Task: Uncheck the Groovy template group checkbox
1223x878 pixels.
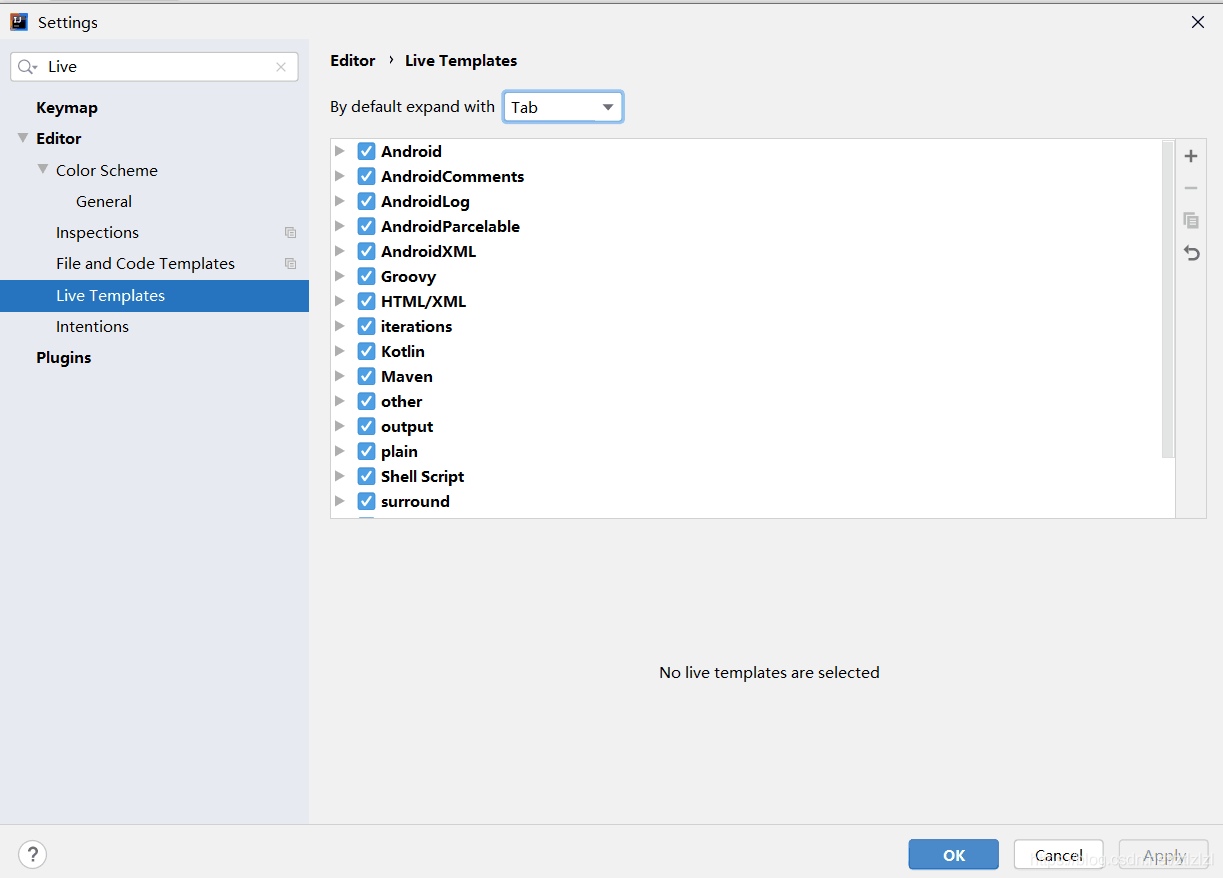Action: [x=366, y=276]
